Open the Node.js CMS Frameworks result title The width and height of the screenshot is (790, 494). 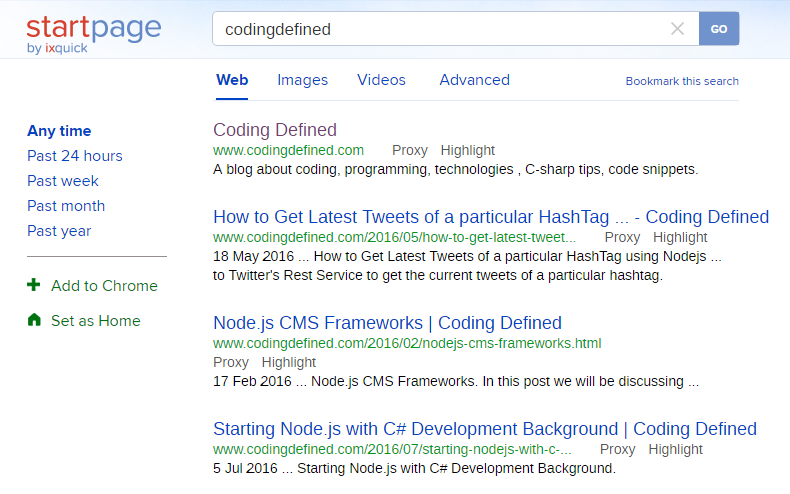coord(387,323)
